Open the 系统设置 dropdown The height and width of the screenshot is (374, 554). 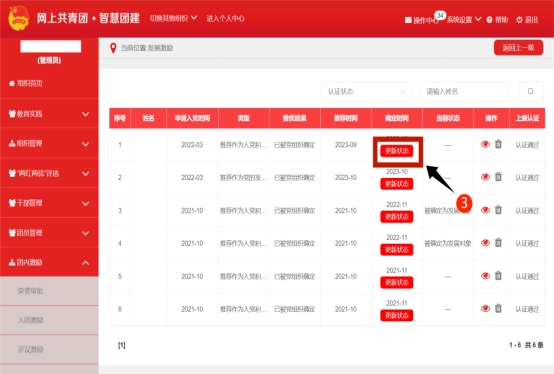tap(464, 19)
